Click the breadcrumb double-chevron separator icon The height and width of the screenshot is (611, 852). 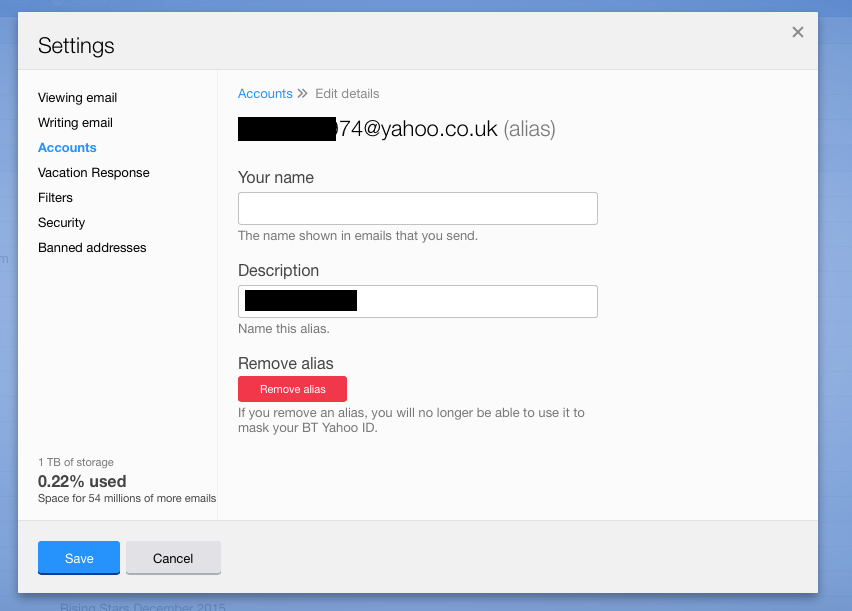pos(302,94)
